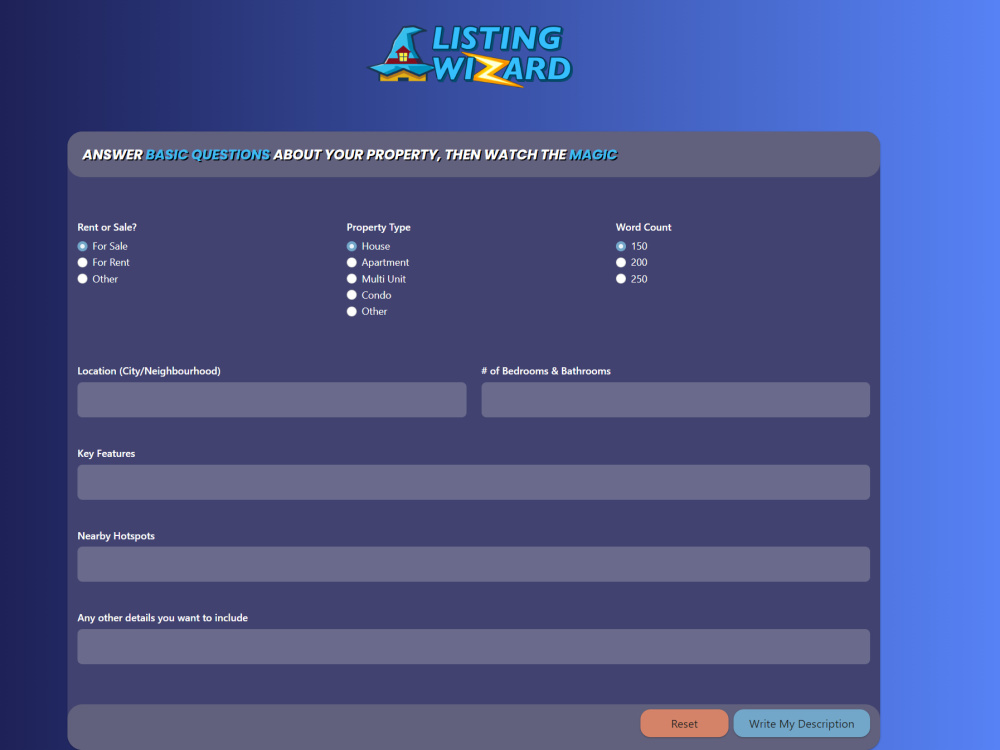Click the form's 'Answer basic questions' header text
Screen dimensions: 1000x750
click(349, 155)
